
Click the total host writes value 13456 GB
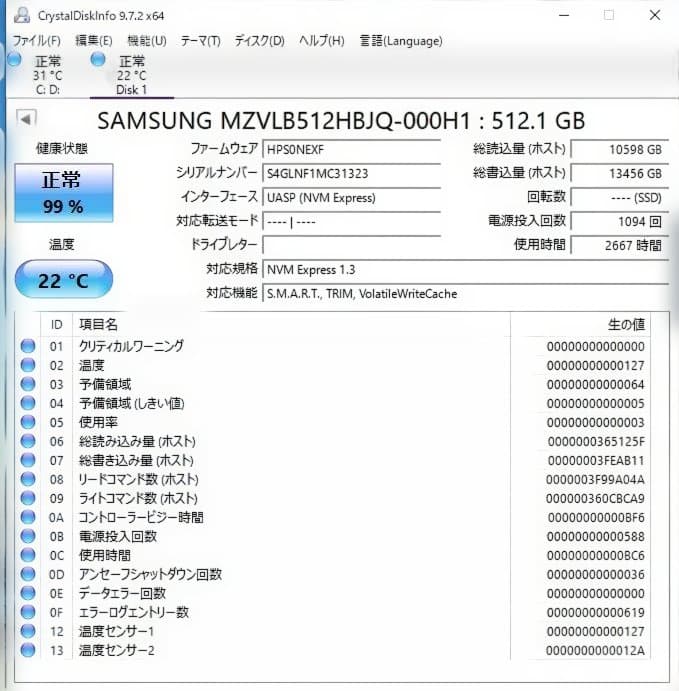620,173
